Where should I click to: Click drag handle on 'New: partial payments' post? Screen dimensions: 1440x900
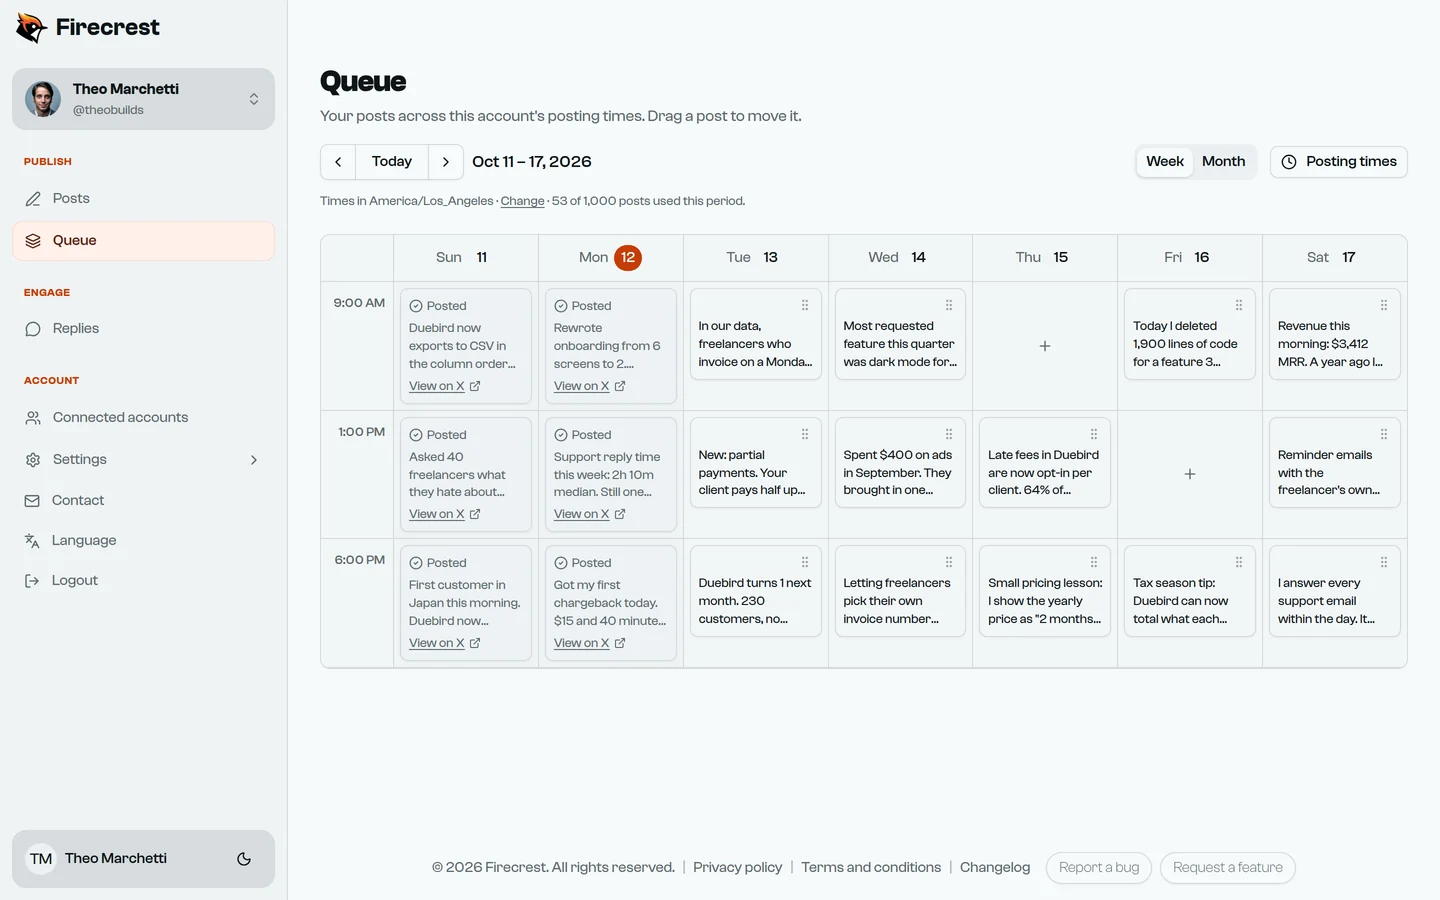tap(805, 434)
